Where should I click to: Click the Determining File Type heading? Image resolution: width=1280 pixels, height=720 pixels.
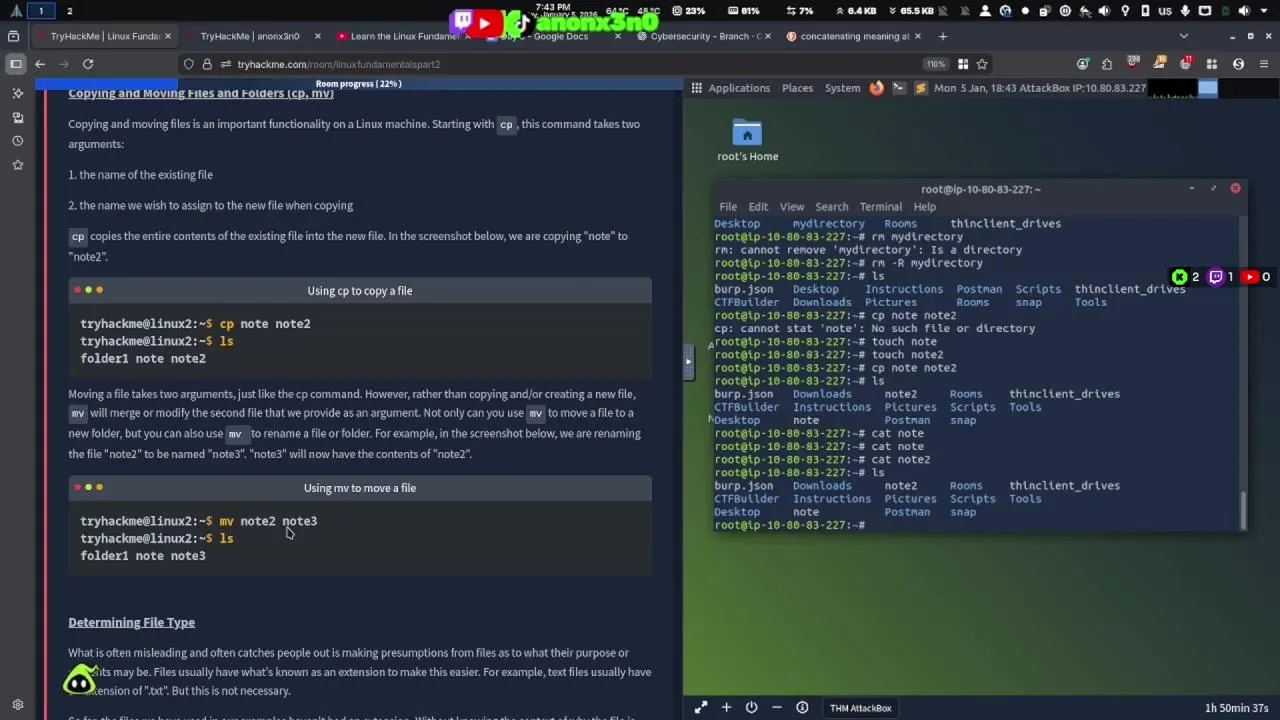pos(131,622)
